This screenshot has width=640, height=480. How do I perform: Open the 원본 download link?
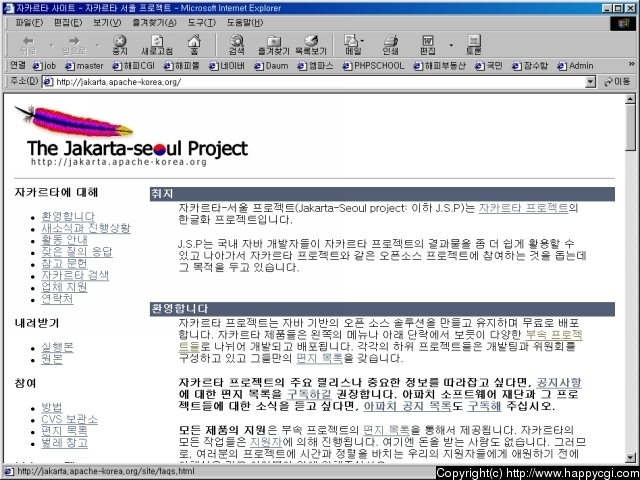tap(52, 359)
